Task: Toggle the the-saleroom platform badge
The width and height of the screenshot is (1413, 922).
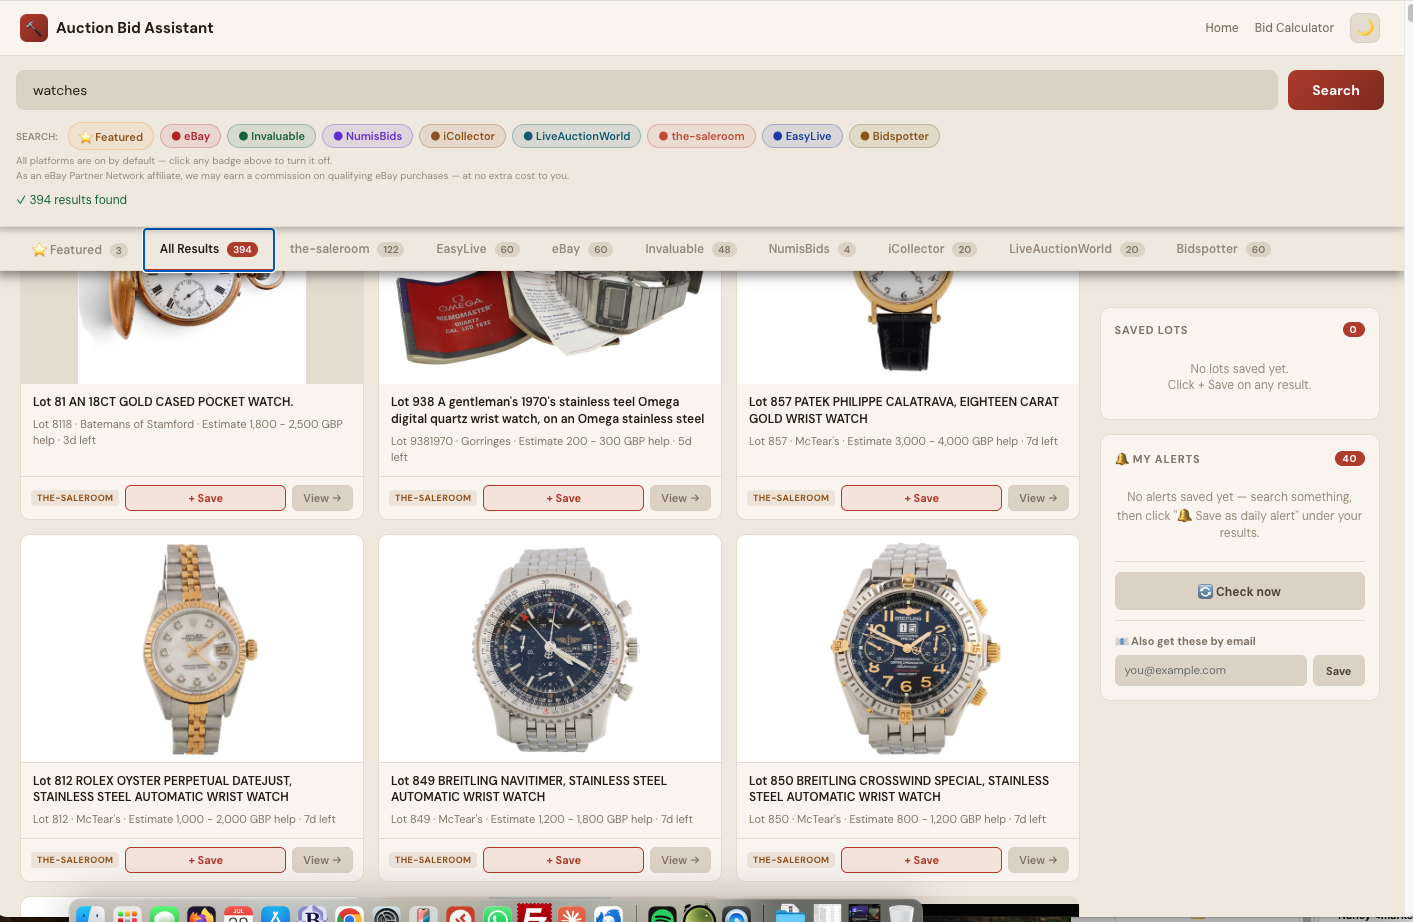Action: click(x=701, y=136)
